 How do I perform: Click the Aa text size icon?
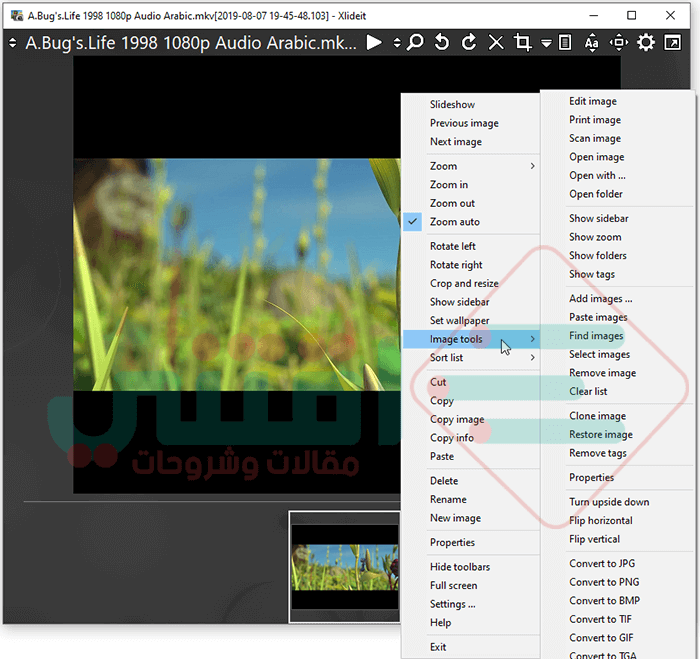592,43
